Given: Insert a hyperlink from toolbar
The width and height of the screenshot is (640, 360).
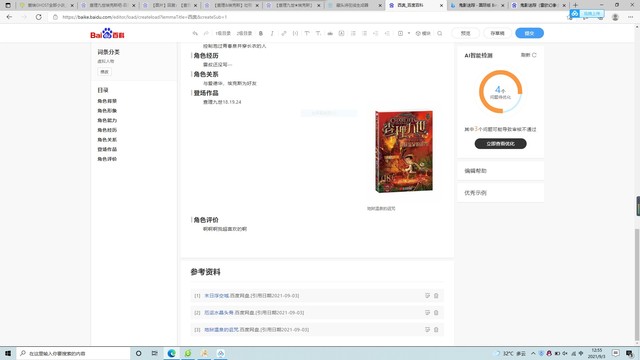Looking at the screenshot, I should [x=284, y=33].
